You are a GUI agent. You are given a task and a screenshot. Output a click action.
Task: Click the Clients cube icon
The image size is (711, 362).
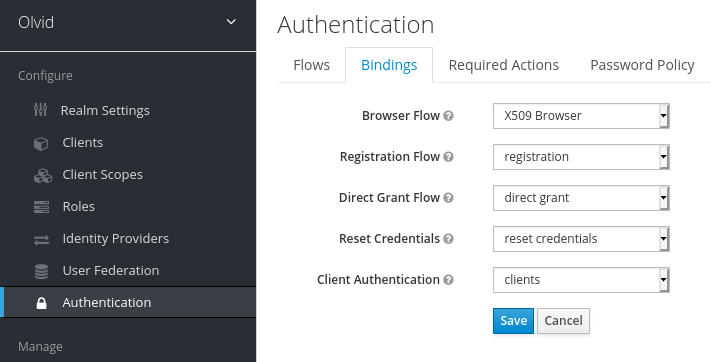(41, 143)
